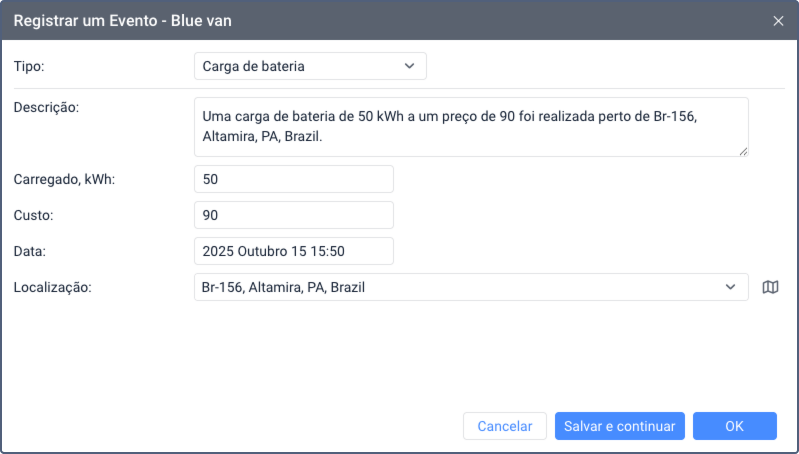Screen dimensions: 799x454
Task: Click the Carregado, kWh: label
Action: point(64,179)
